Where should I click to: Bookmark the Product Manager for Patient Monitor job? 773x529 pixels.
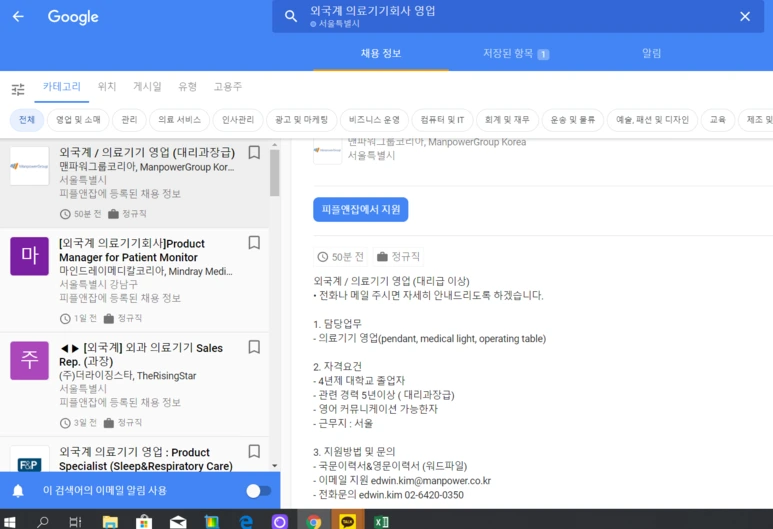[254, 243]
